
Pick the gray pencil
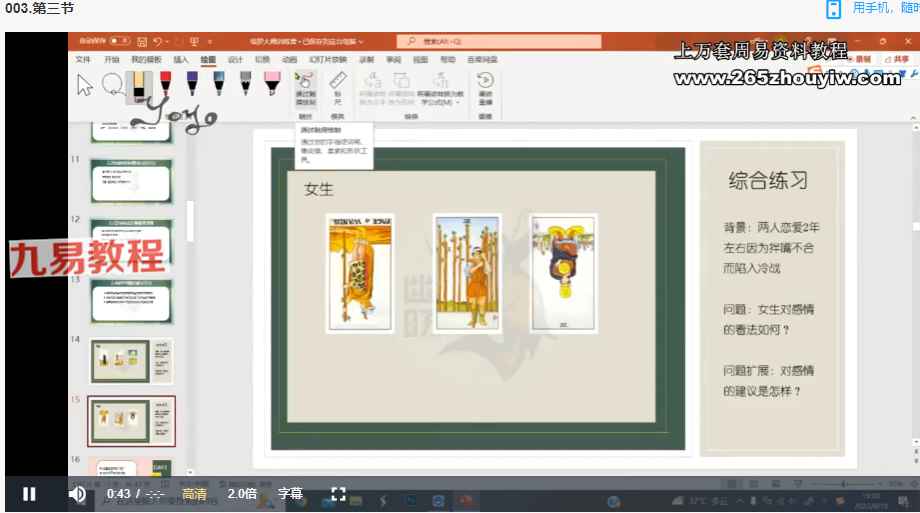point(245,83)
